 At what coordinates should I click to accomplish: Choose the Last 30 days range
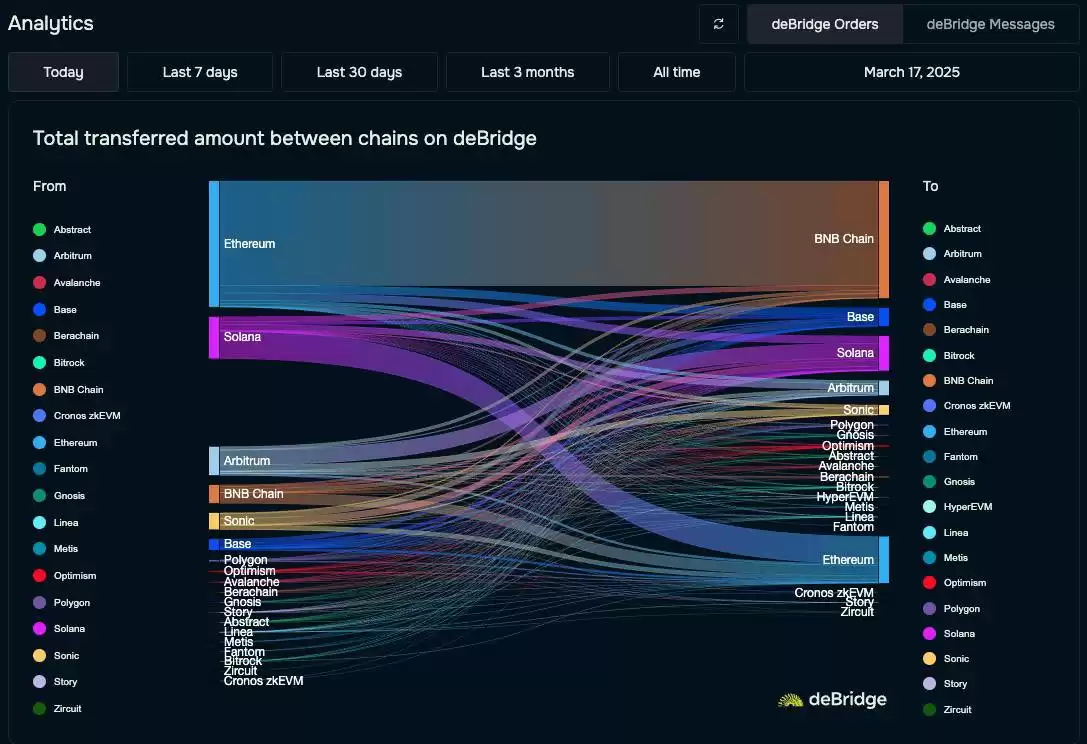coord(359,72)
